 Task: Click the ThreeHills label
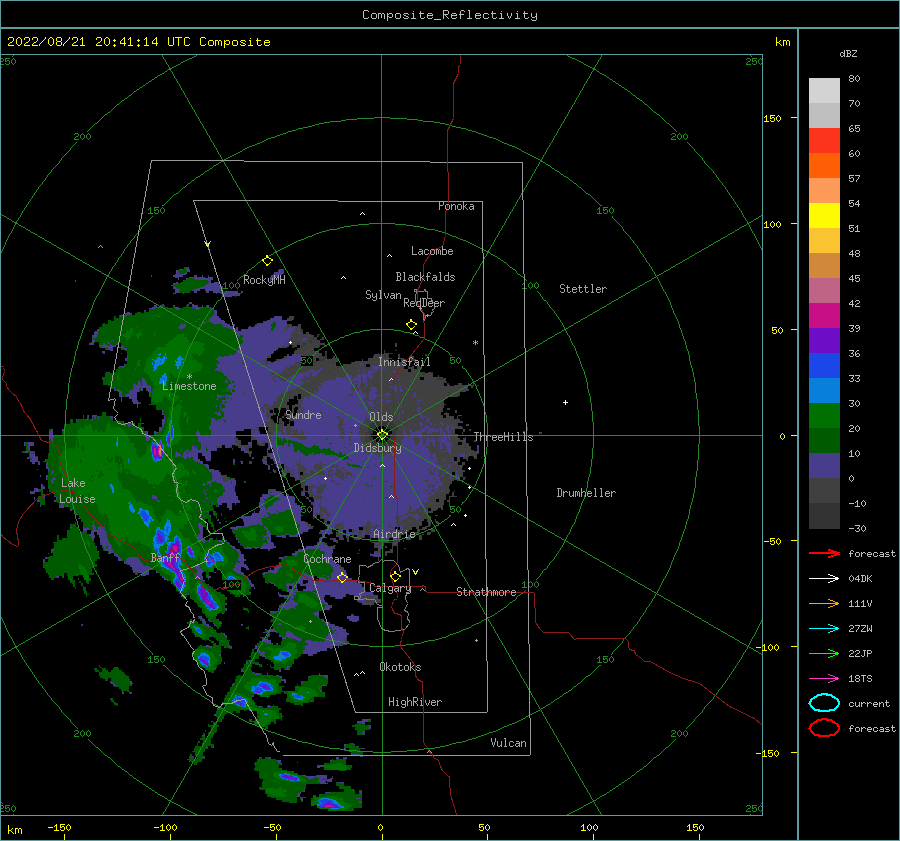503,437
